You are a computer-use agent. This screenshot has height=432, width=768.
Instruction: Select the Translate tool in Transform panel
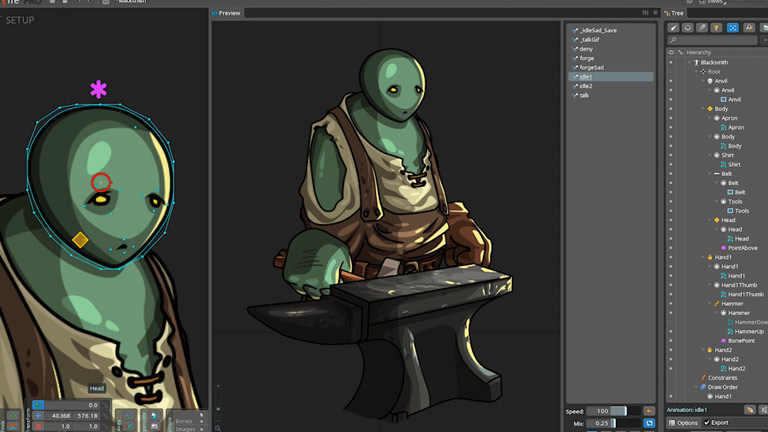(x=38, y=415)
